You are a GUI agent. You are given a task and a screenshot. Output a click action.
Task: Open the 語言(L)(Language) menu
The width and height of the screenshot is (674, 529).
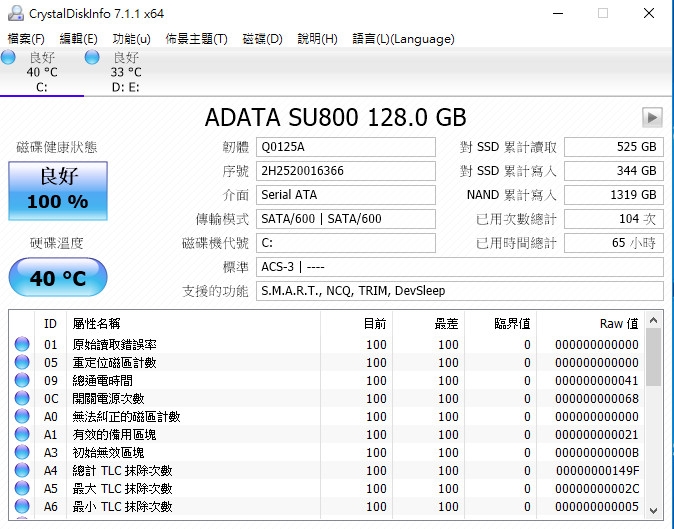pos(403,39)
